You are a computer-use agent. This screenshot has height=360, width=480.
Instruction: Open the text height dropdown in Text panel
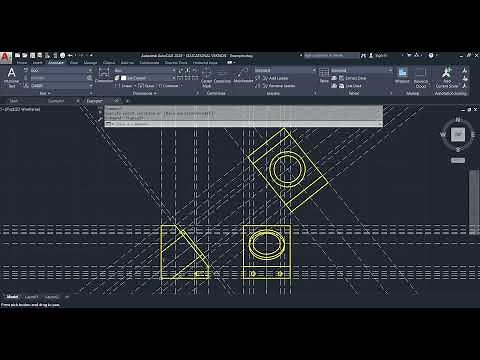pyautogui.click(x=90, y=86)
